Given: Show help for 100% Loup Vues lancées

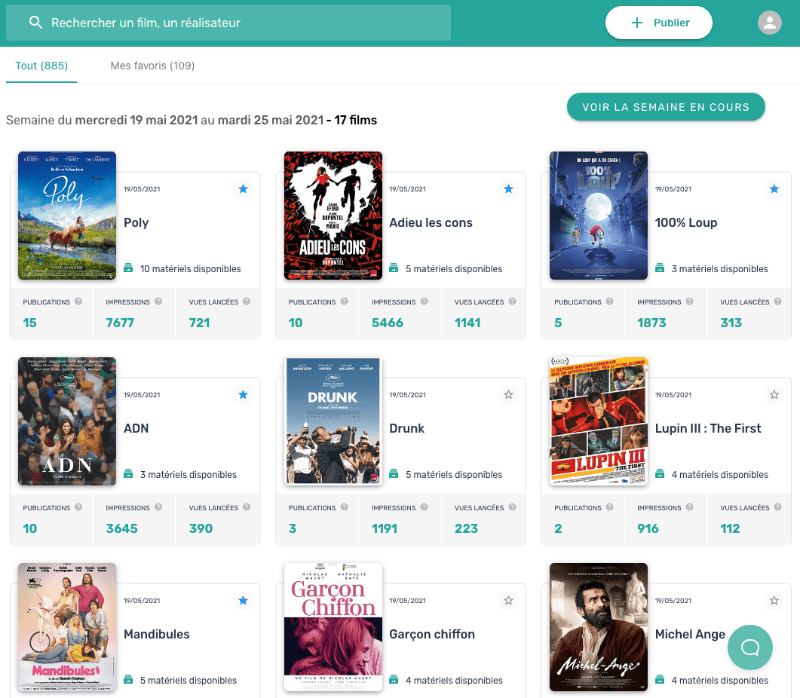Looking at the screenshot, I should pyautogui.click(x=778, y=302).
